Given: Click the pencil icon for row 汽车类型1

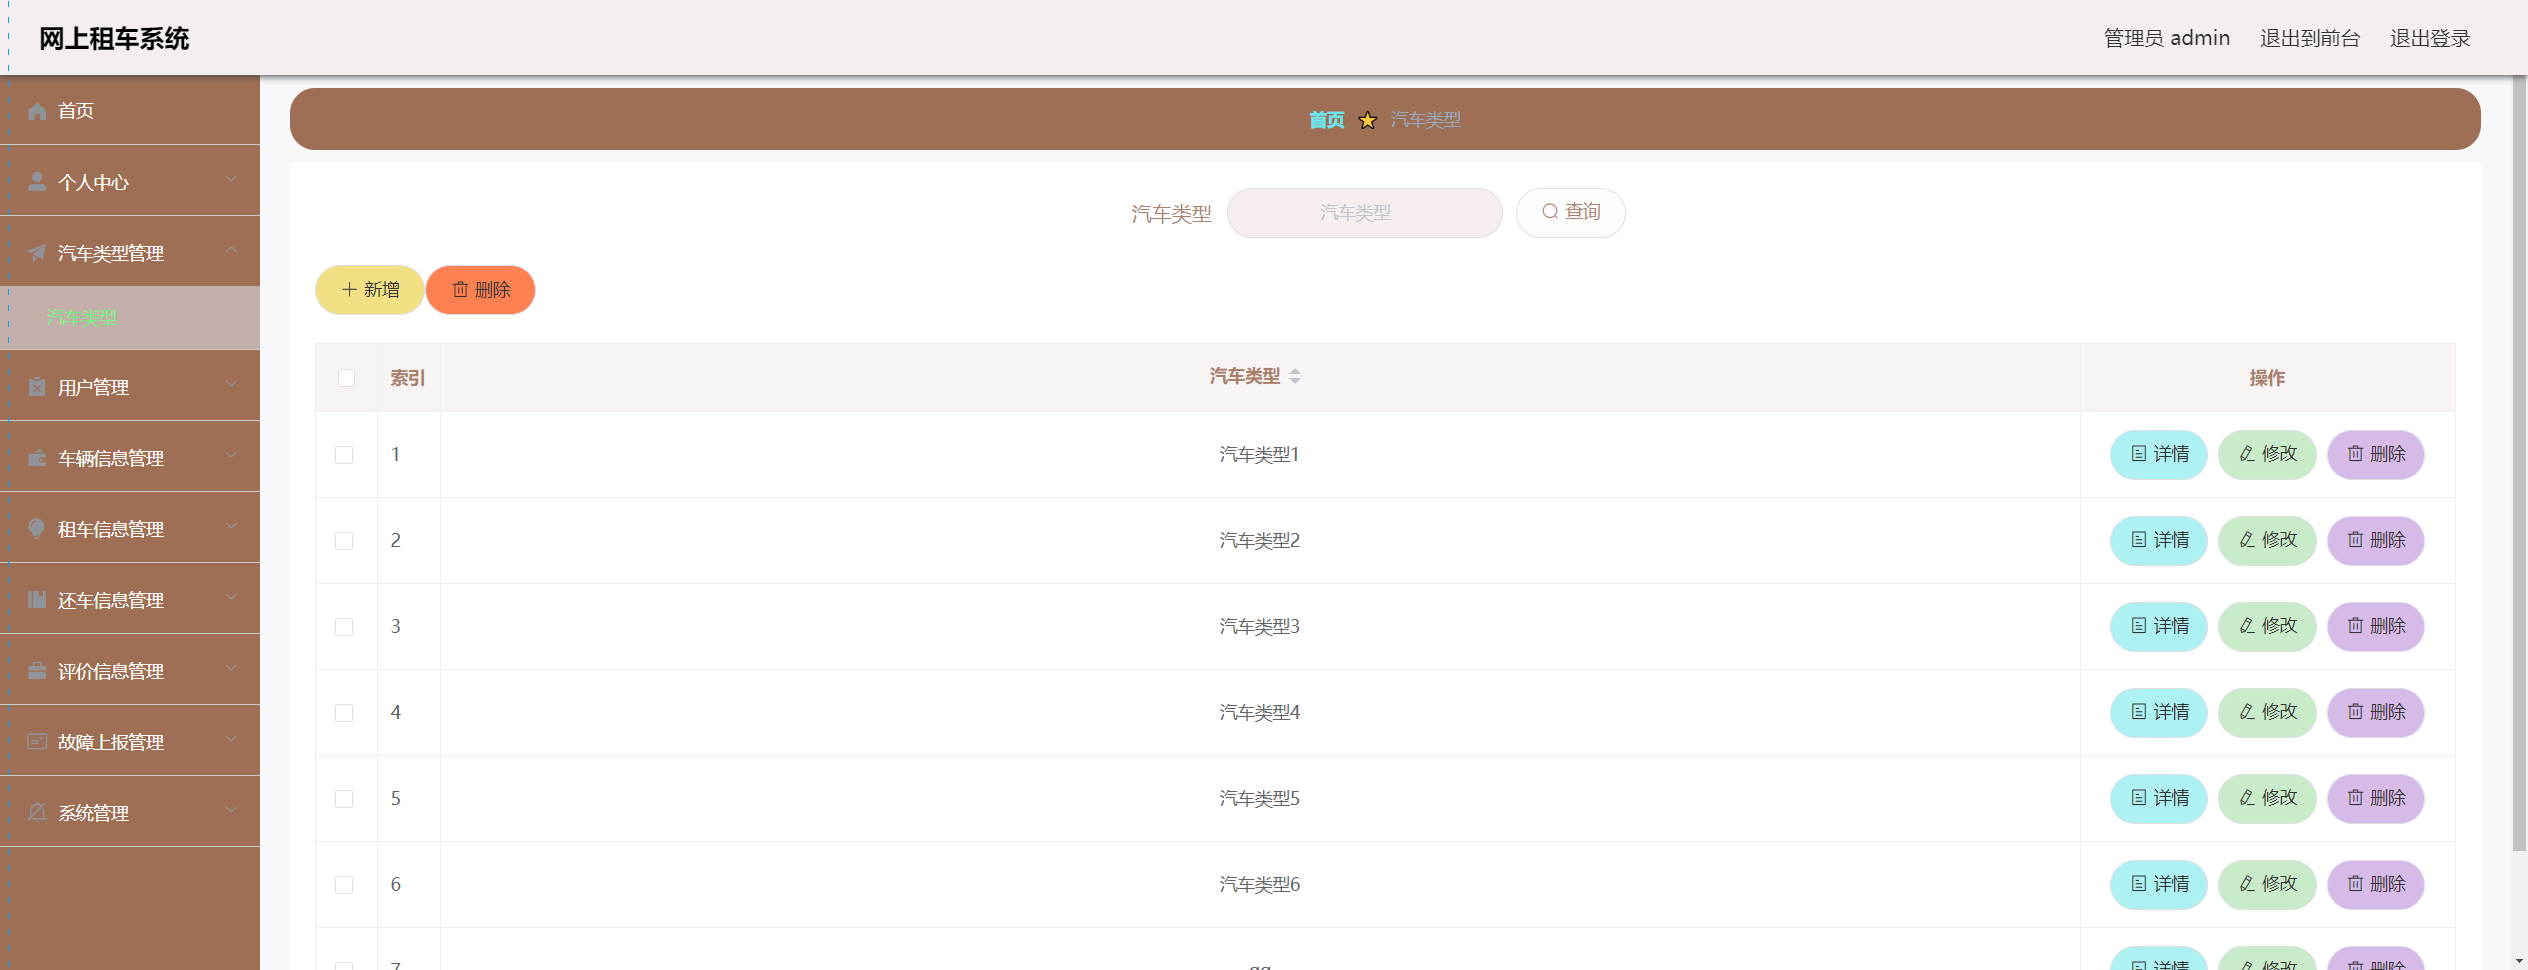Looking at the screenshot, I should pos(2247,454).
